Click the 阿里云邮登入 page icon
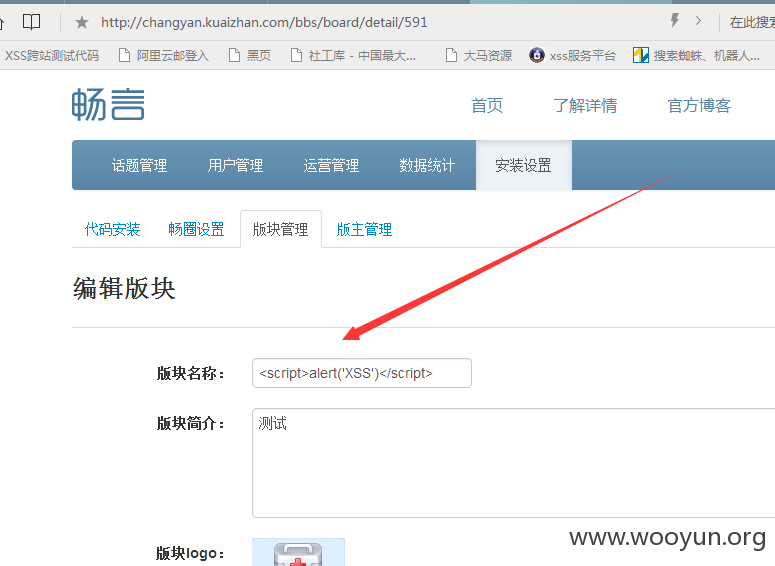The height and width of the screenshot is (566, 775). 125,55
